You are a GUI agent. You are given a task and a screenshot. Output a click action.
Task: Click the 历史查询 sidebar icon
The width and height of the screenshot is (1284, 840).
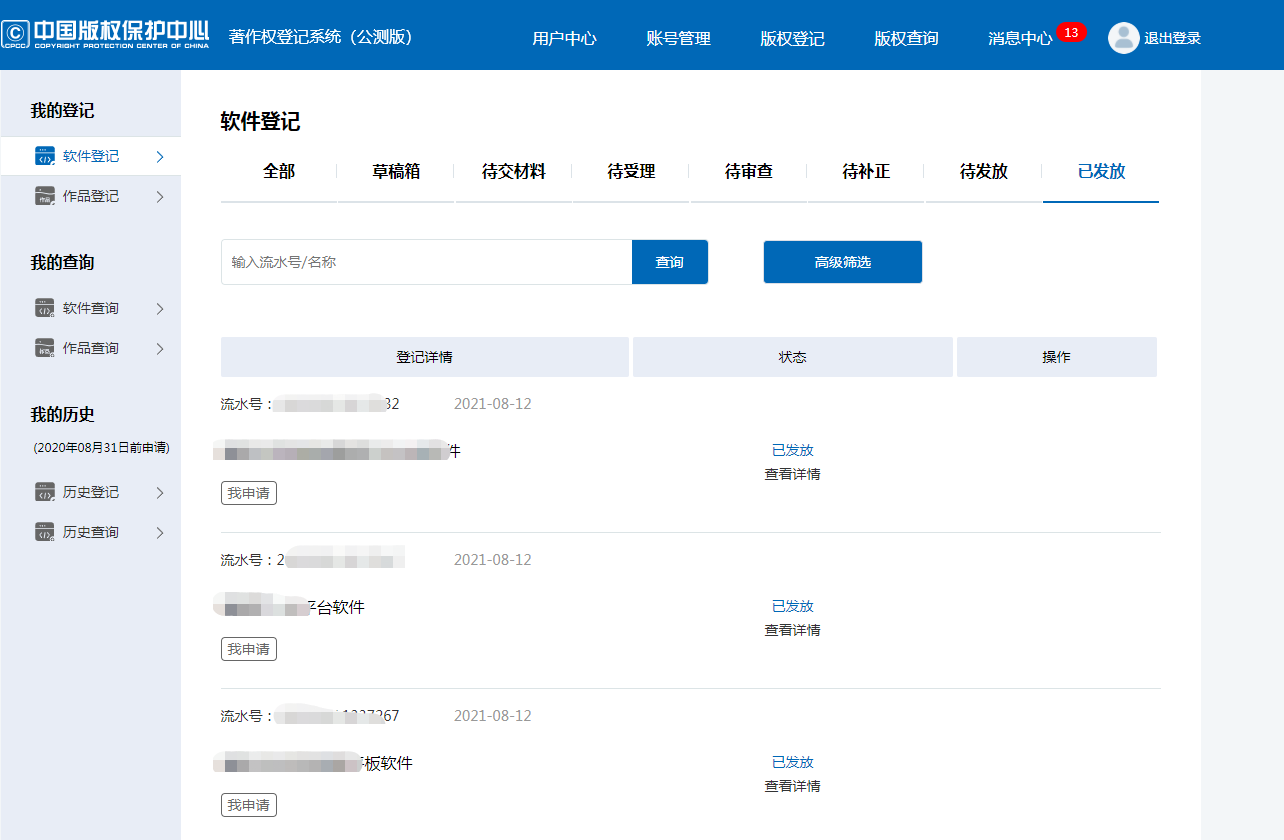coord(45,532)
